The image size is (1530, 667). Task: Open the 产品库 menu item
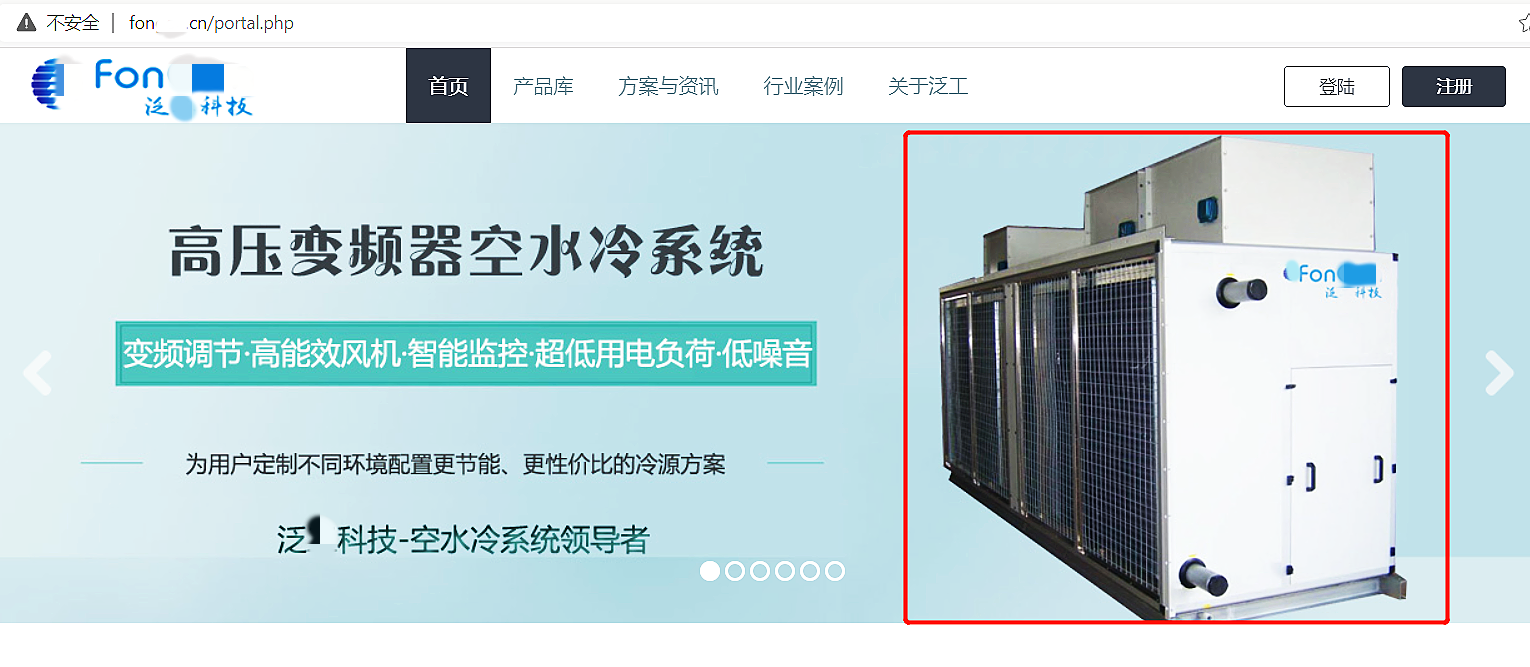coord(543,86)
